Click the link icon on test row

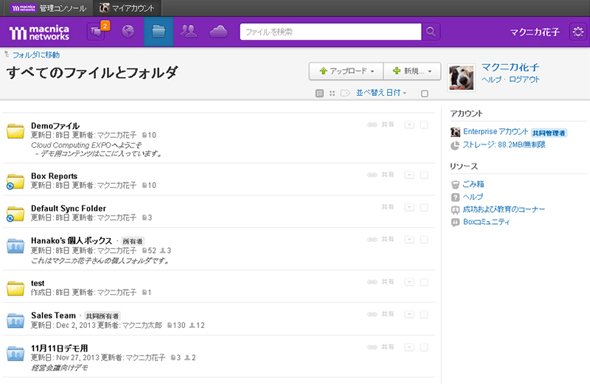tap(372, 282)
